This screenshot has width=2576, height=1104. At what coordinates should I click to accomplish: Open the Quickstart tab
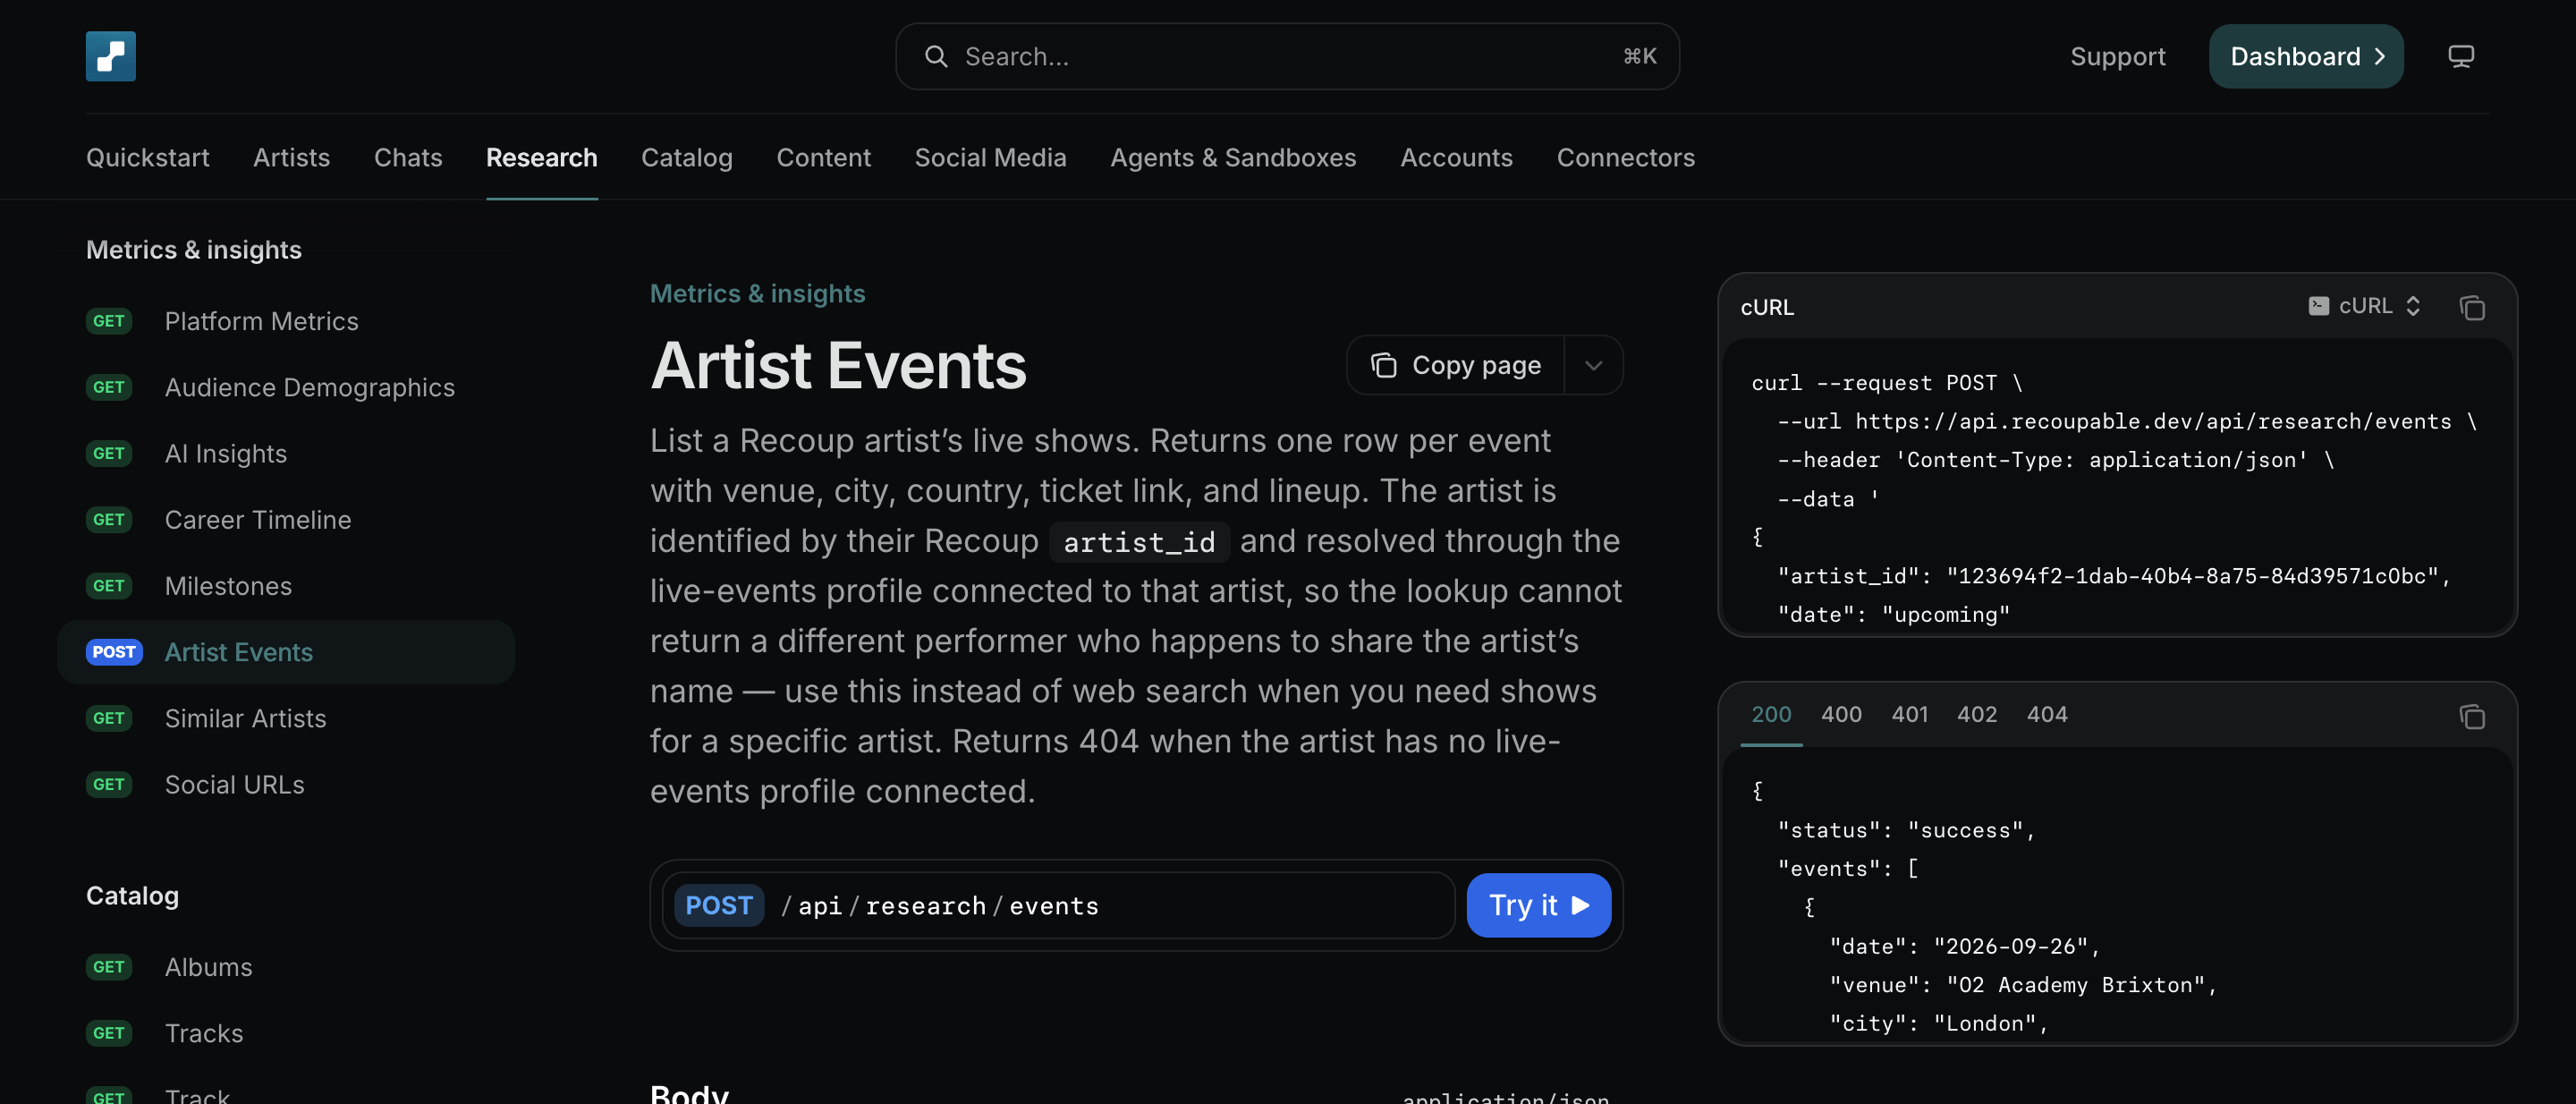(x=148, y=157)
